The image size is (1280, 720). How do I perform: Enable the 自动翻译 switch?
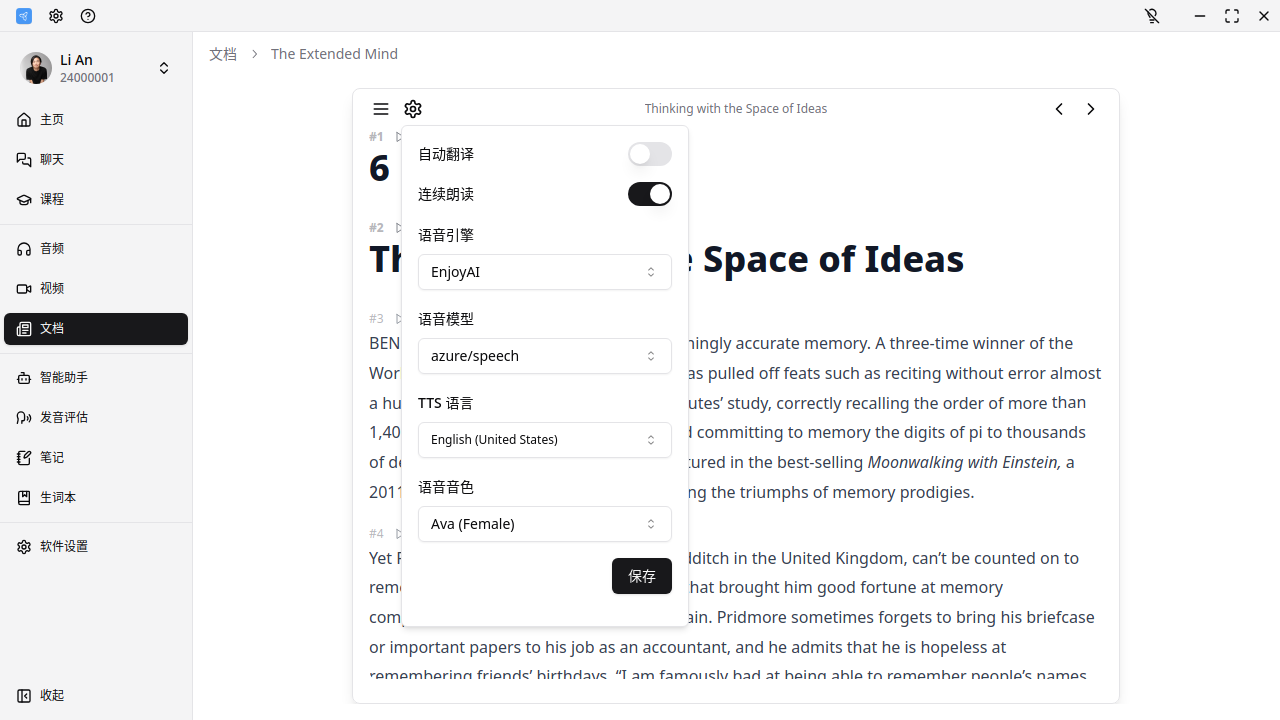pyautogui.click(x=649, y=154)
